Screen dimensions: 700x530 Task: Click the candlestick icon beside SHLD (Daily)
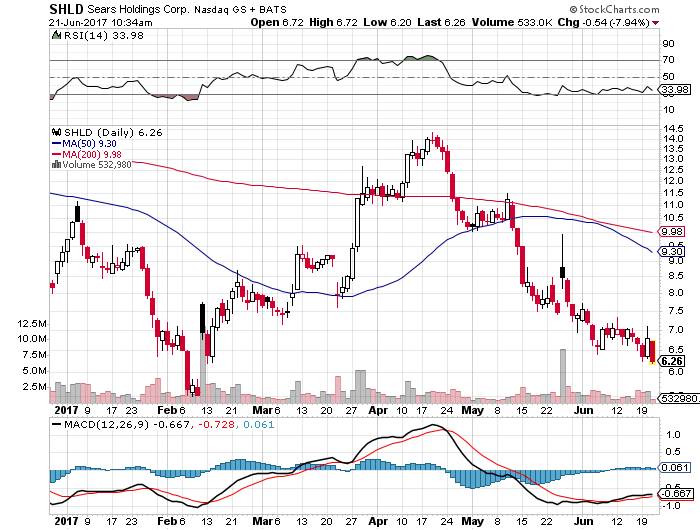56,132
